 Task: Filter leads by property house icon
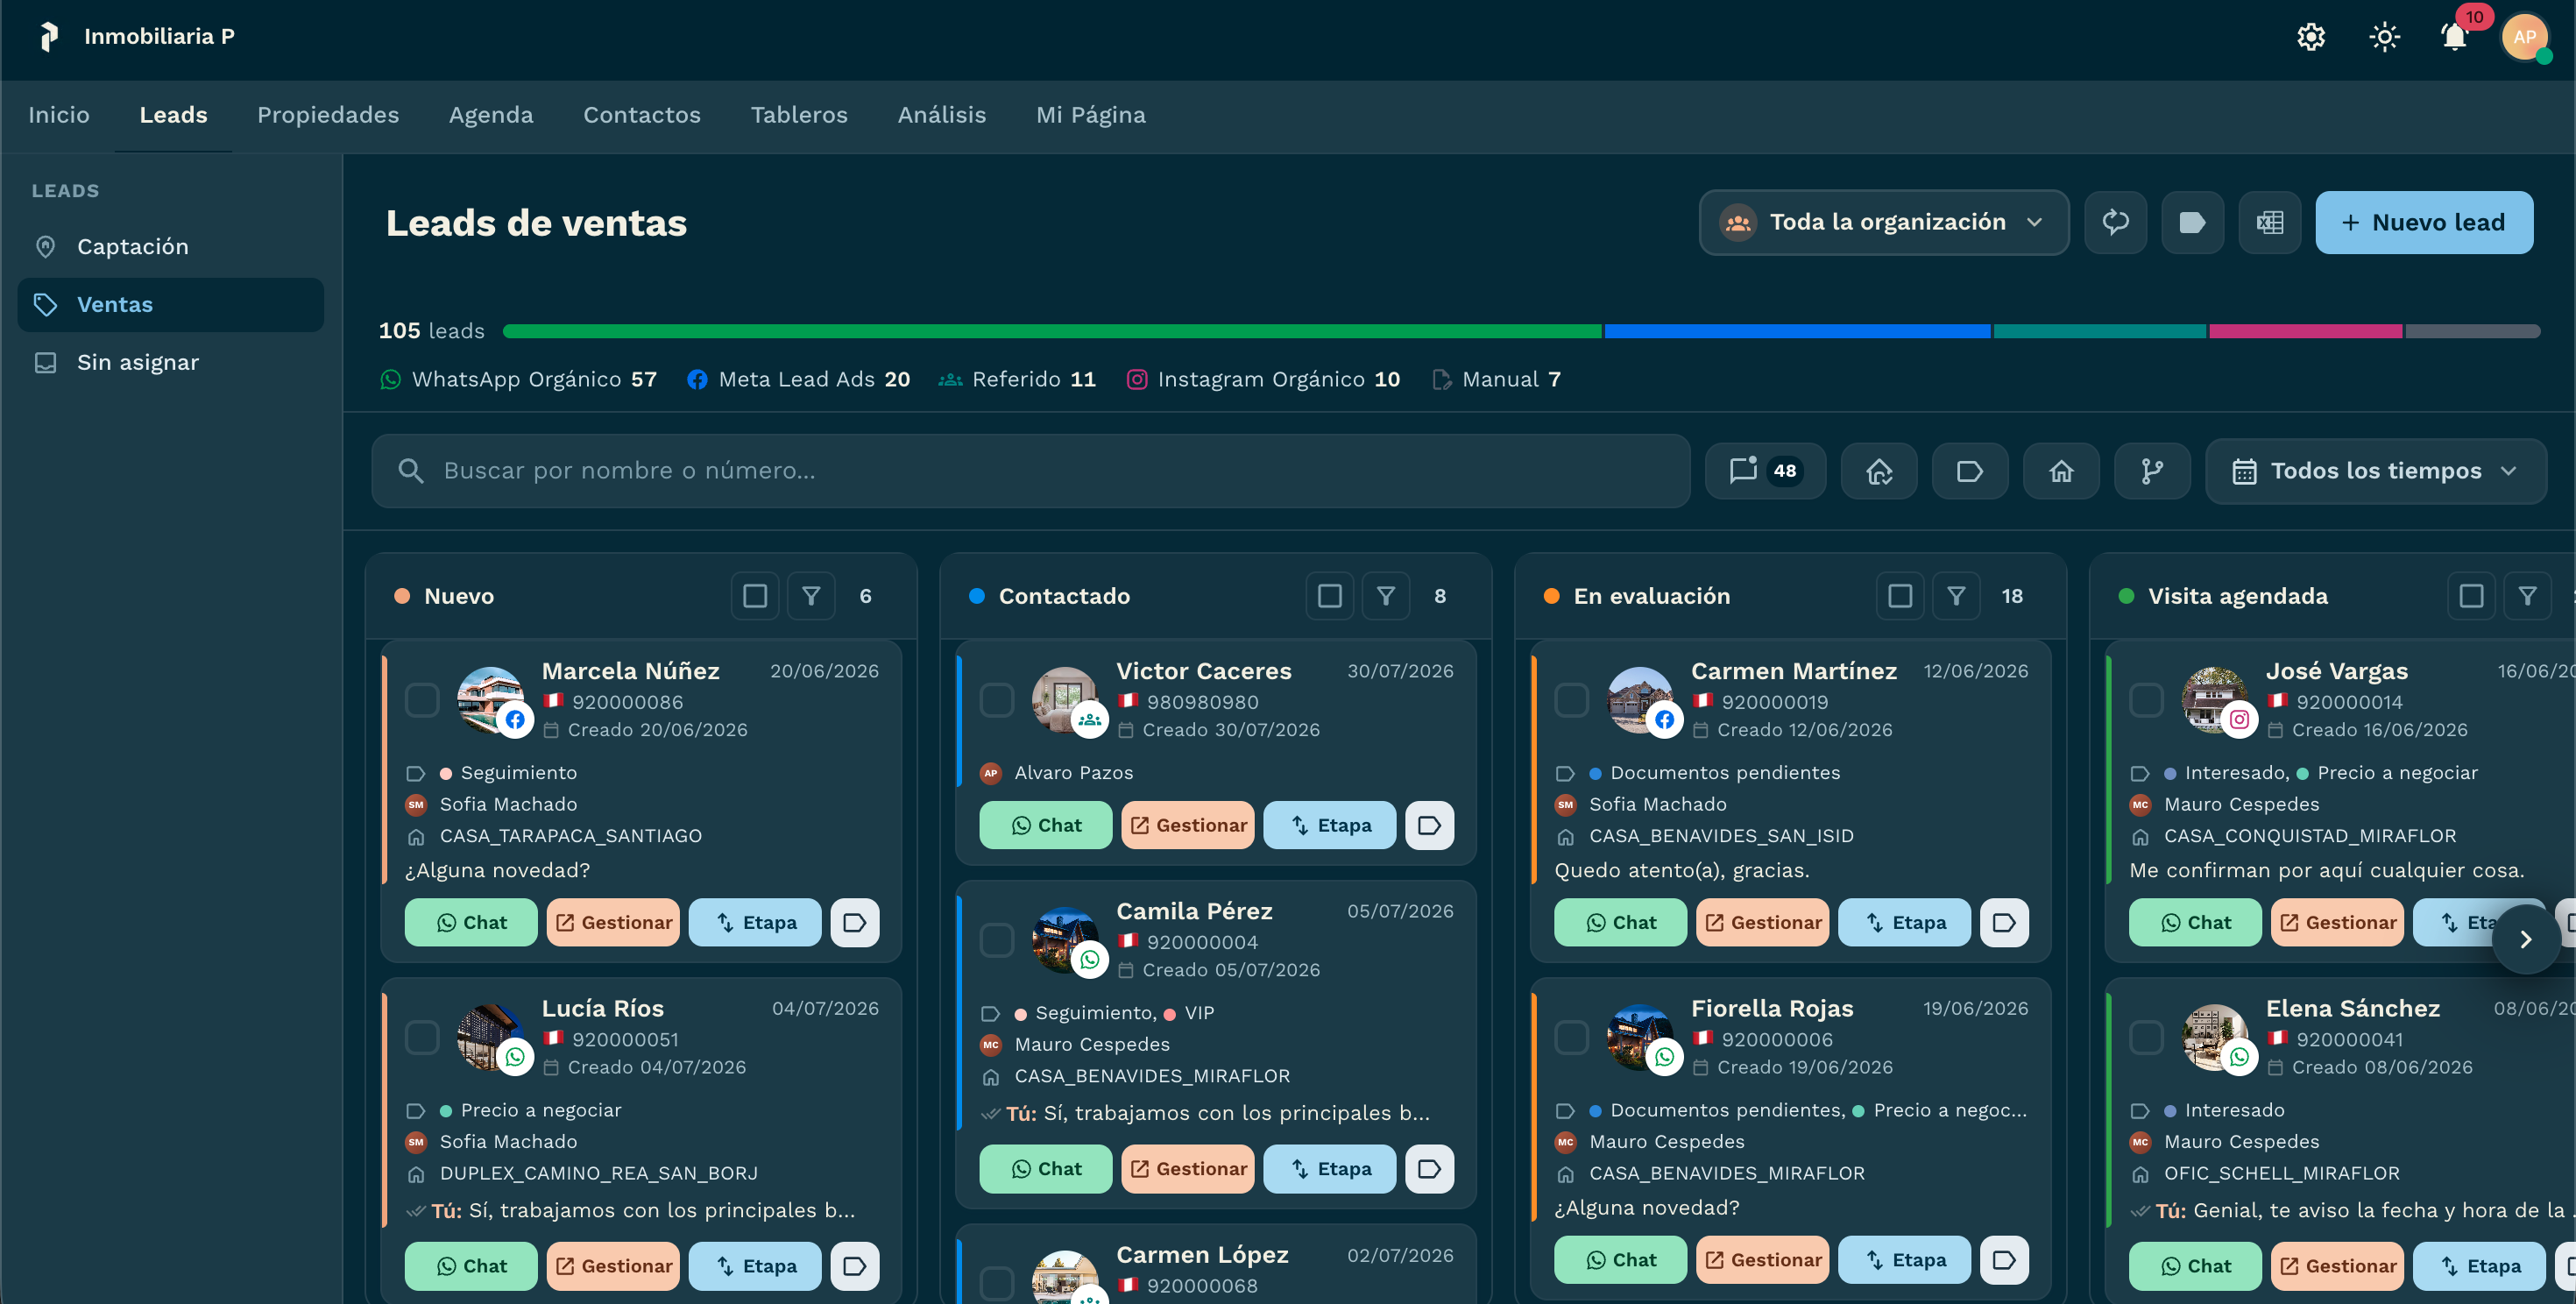tap(2061, 471)
